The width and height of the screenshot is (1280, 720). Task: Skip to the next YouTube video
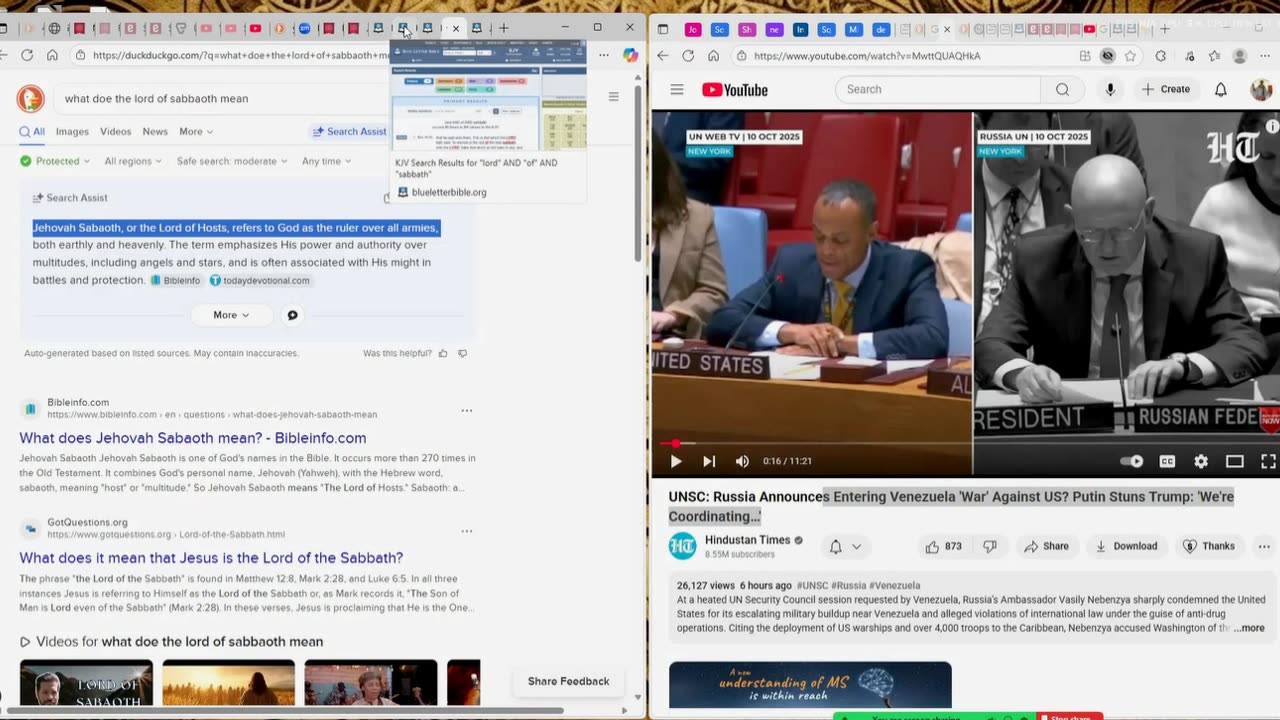(709, 461)
